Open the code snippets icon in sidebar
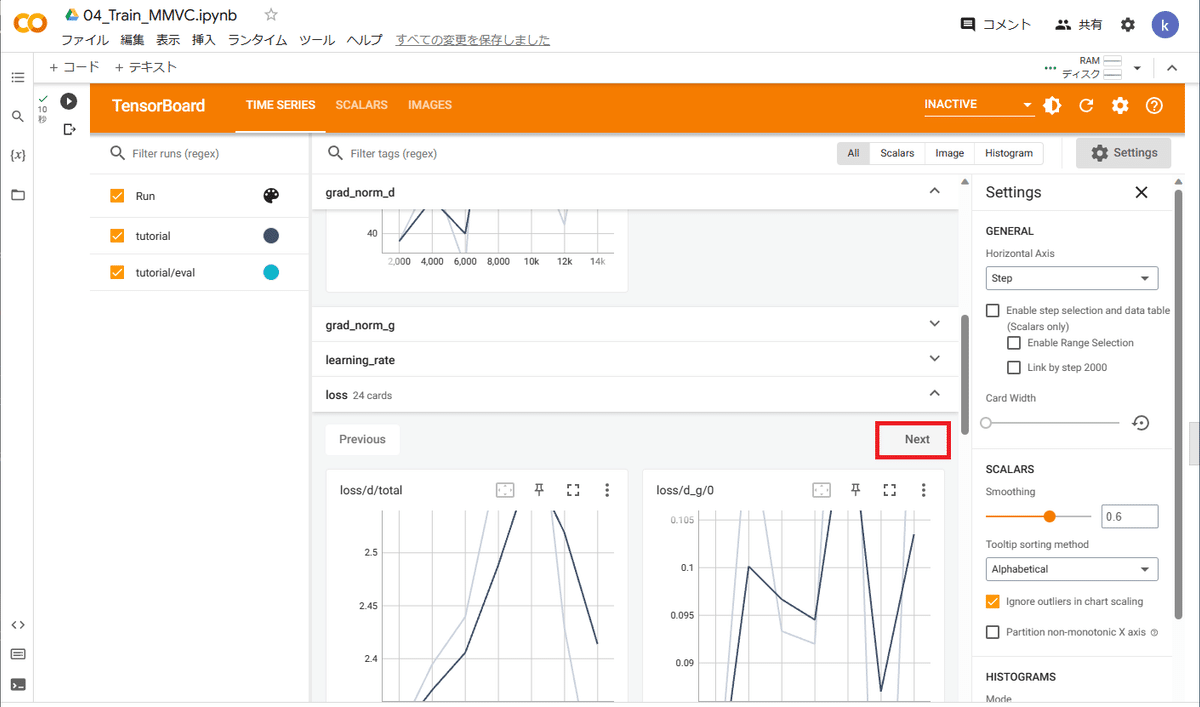The width and height of the screenshot is (1200, 707). (17, 625)
